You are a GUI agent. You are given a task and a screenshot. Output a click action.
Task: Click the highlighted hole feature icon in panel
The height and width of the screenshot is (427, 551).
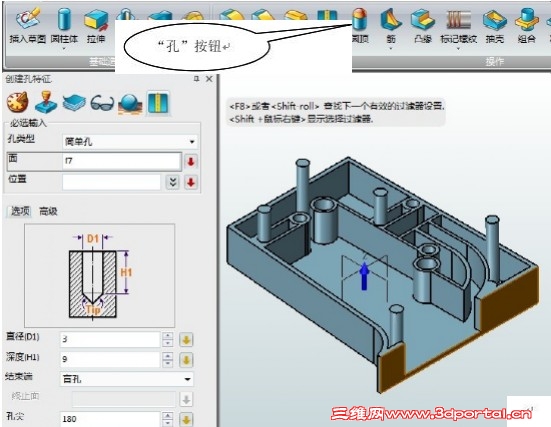coord(158,103)
